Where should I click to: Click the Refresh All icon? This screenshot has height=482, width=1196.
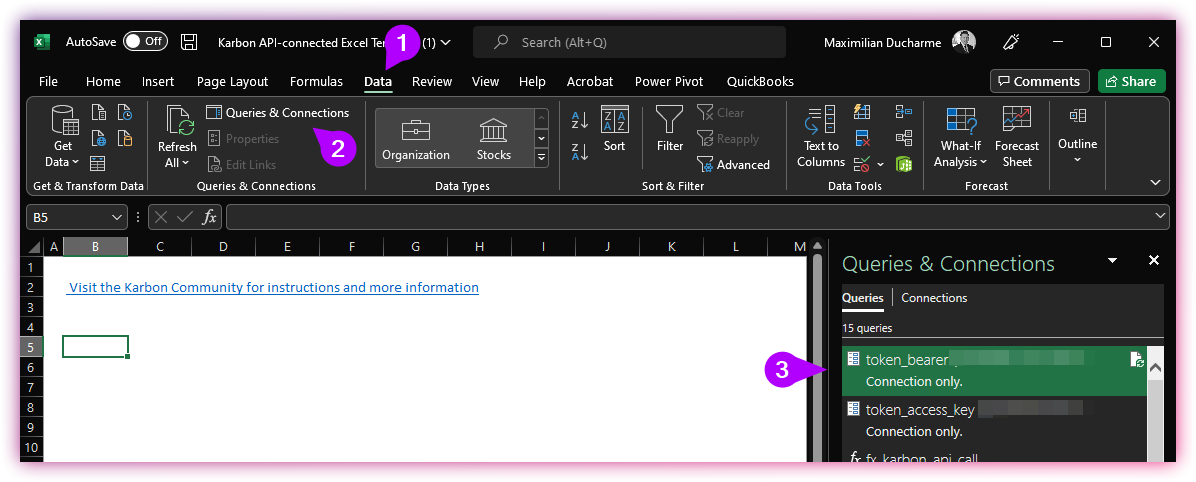pyautogui.click(x=178, y=121)
